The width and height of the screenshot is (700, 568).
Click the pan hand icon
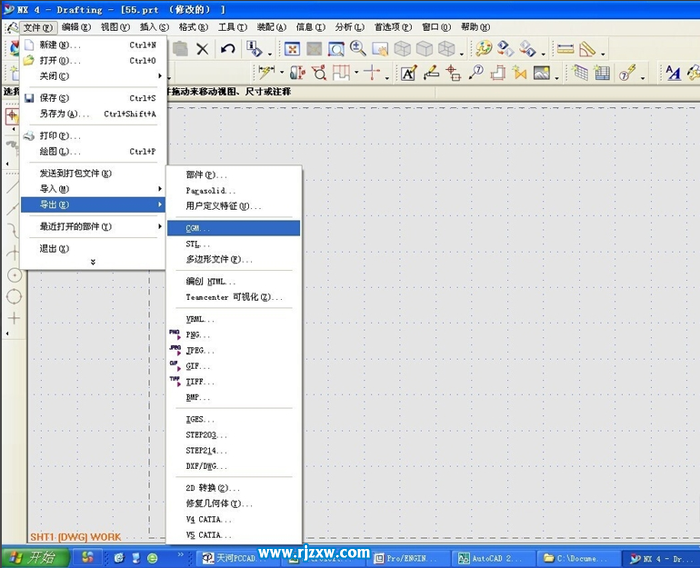(x=380, y=49)
